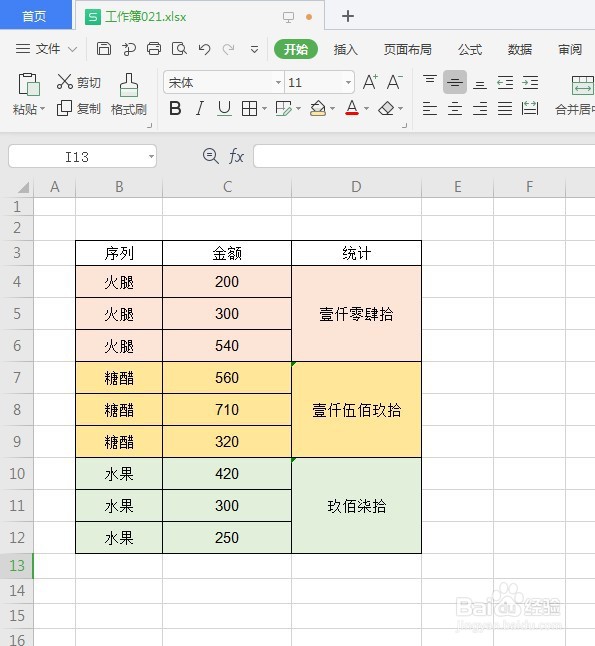Click inside the formula bar input
Viewport: 595px width, 646px height.
424,156
